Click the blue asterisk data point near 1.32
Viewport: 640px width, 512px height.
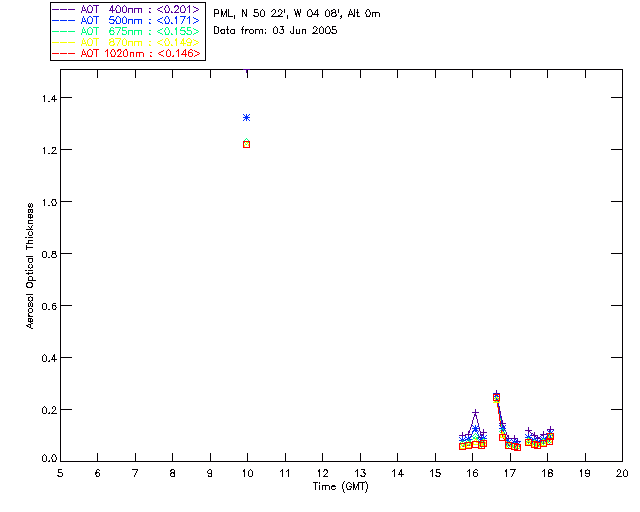click(x=246, y=118)
